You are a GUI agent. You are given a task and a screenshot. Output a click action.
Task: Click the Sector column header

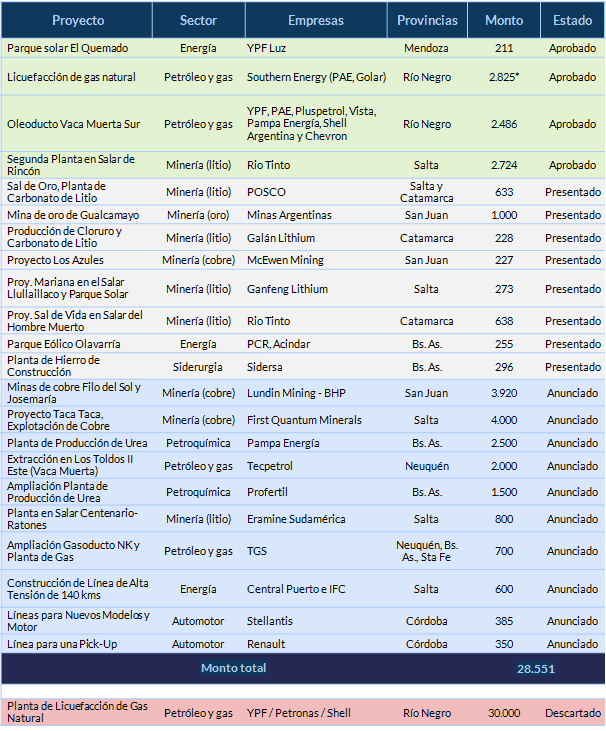(x=199, y=20)
